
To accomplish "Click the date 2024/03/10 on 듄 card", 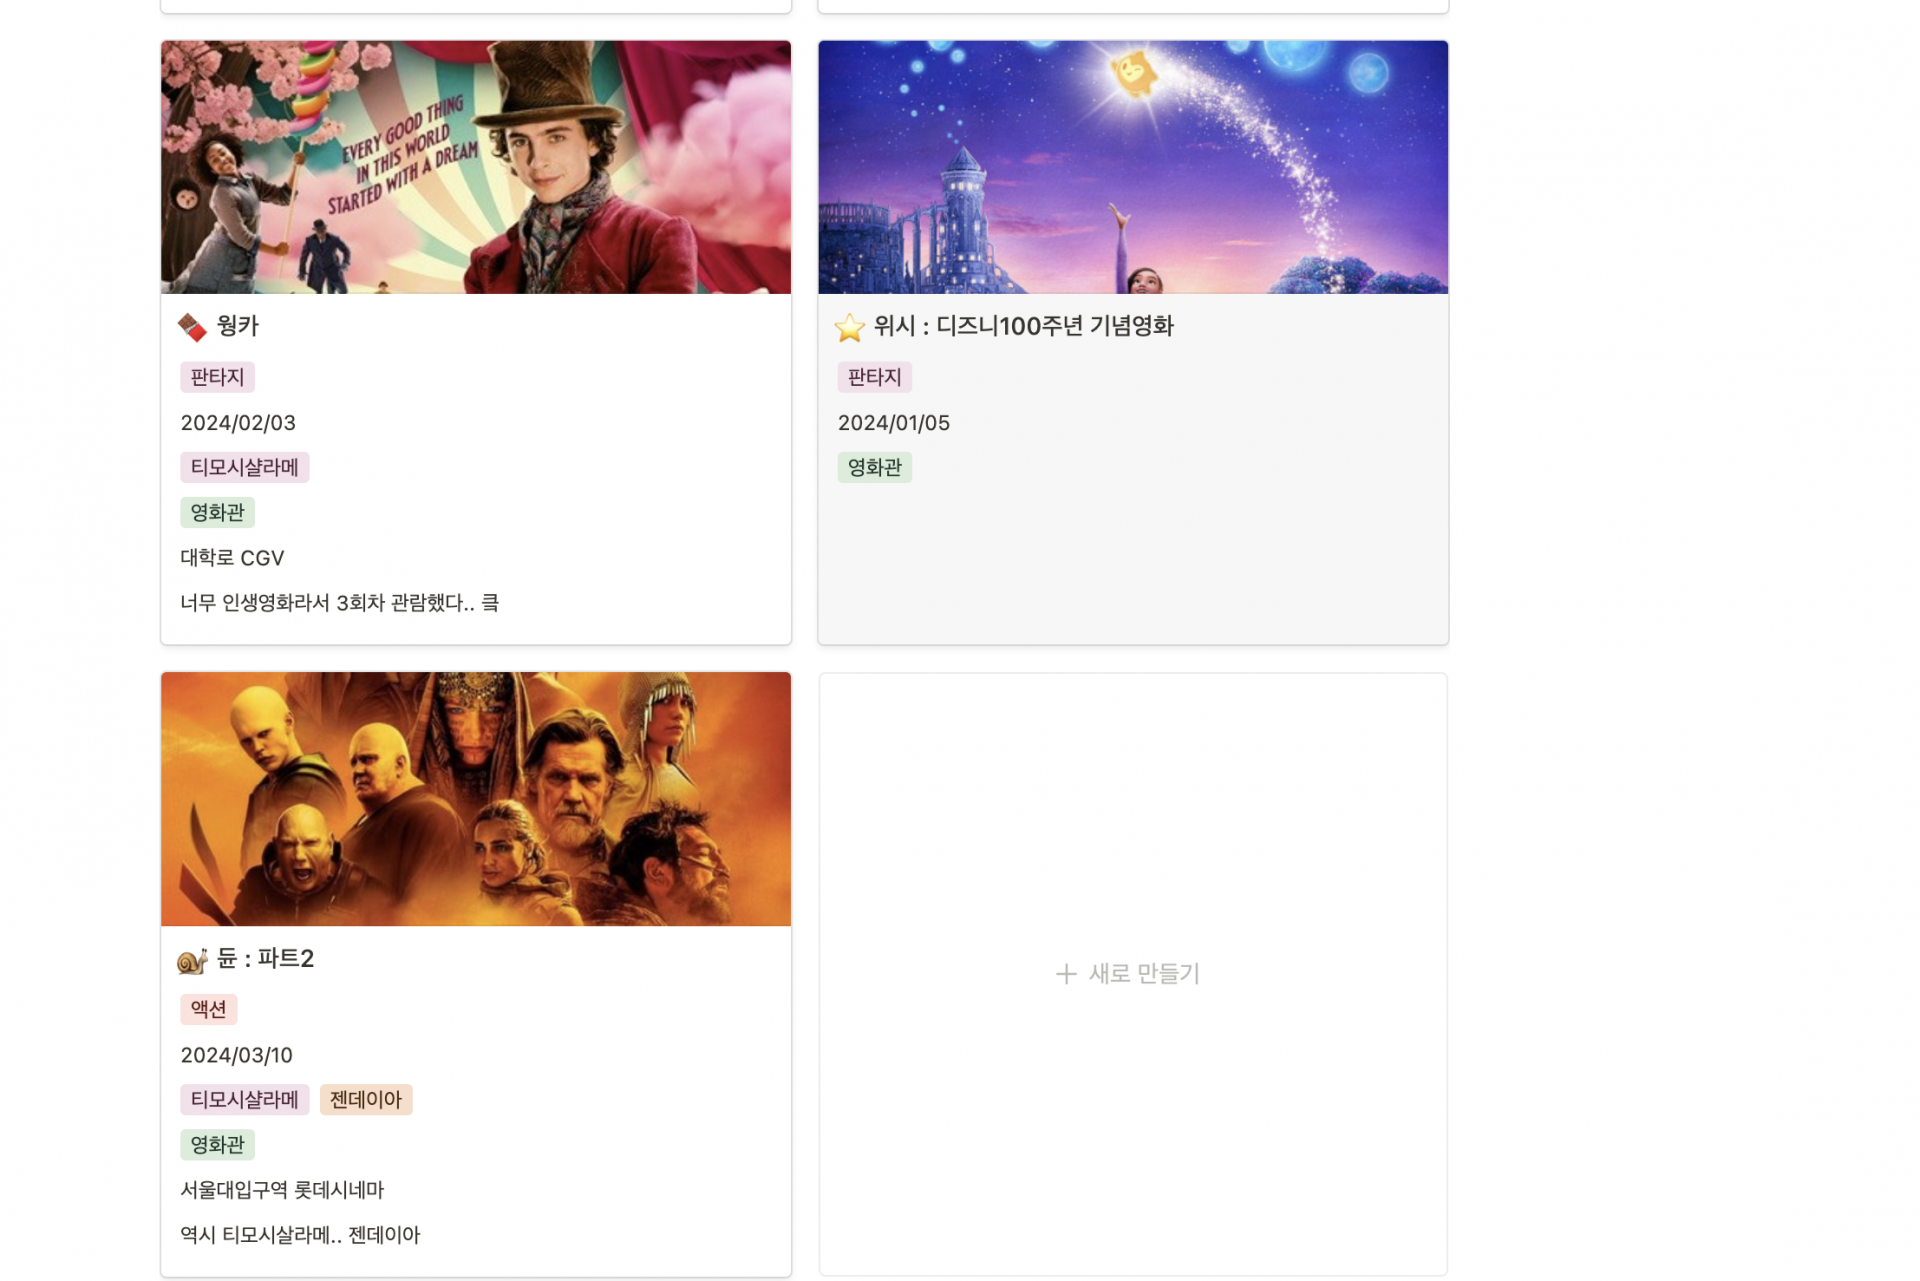I will 237,1055.
